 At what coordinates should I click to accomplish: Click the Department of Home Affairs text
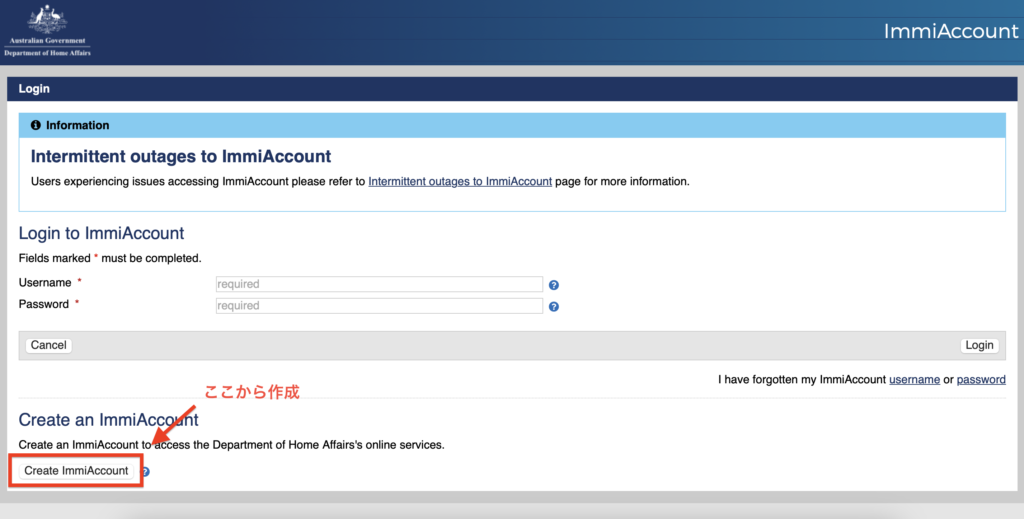[x=47, y=53]
